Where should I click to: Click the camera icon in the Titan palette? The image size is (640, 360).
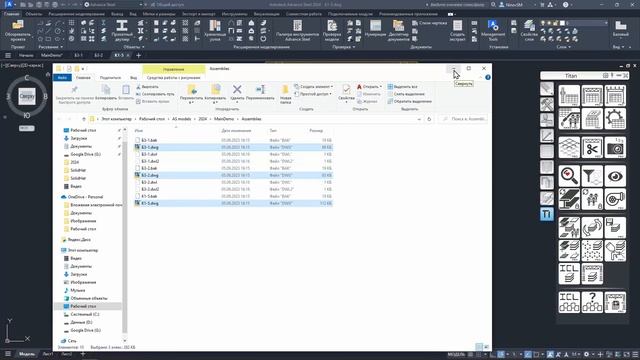tap(615, 148)
